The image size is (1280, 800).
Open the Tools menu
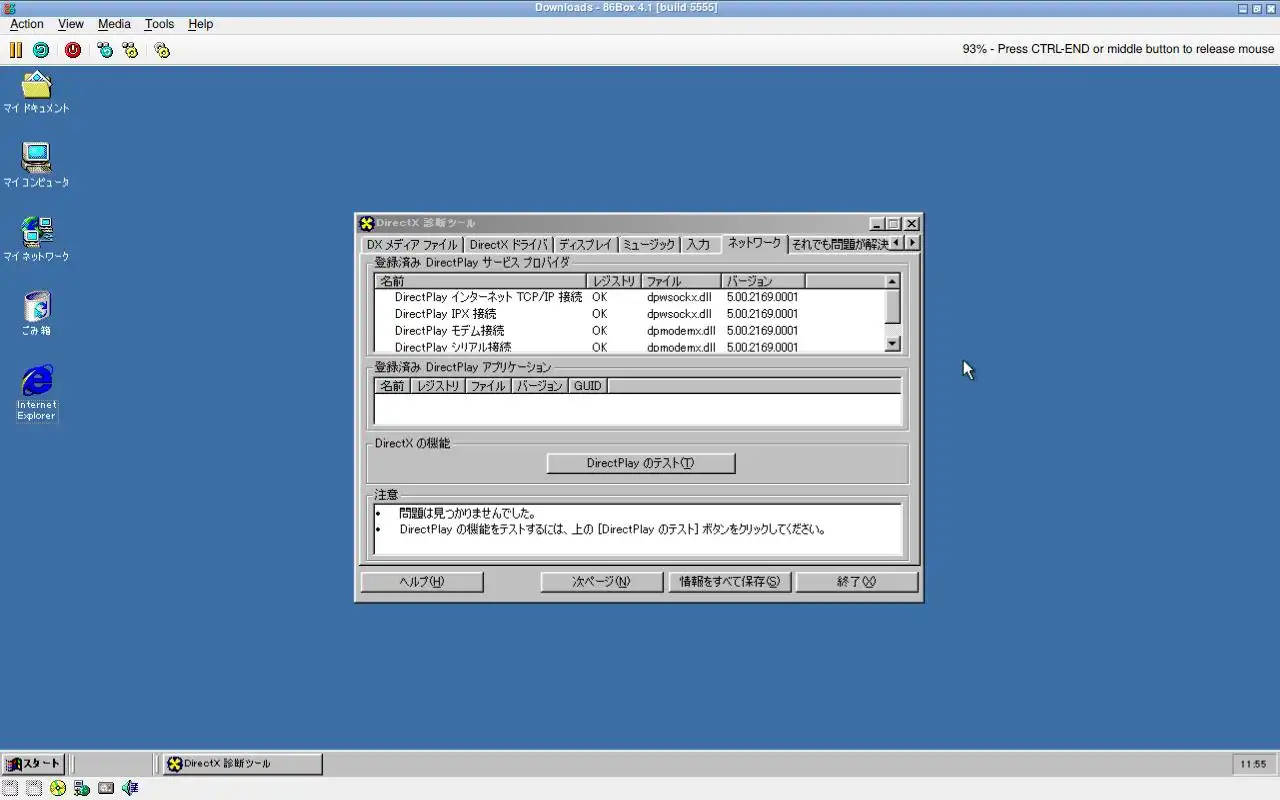(159, 24)
